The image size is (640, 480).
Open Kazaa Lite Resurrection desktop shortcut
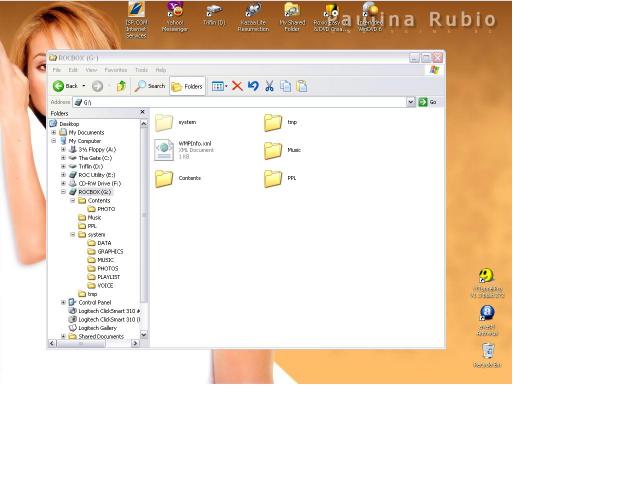(253, 17)
